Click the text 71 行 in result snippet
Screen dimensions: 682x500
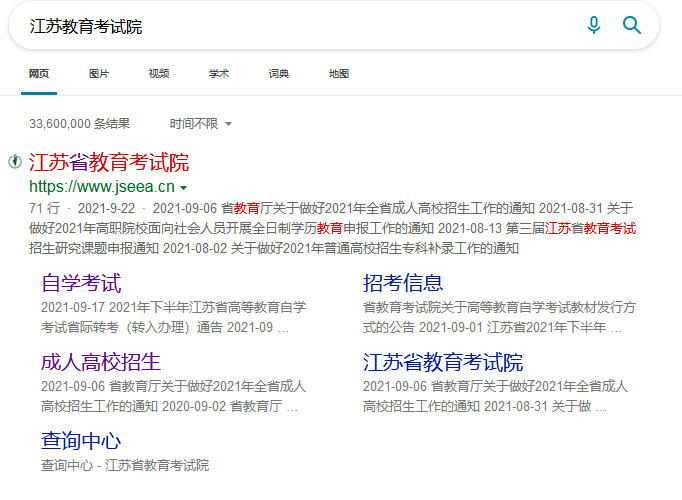[44, 208]
